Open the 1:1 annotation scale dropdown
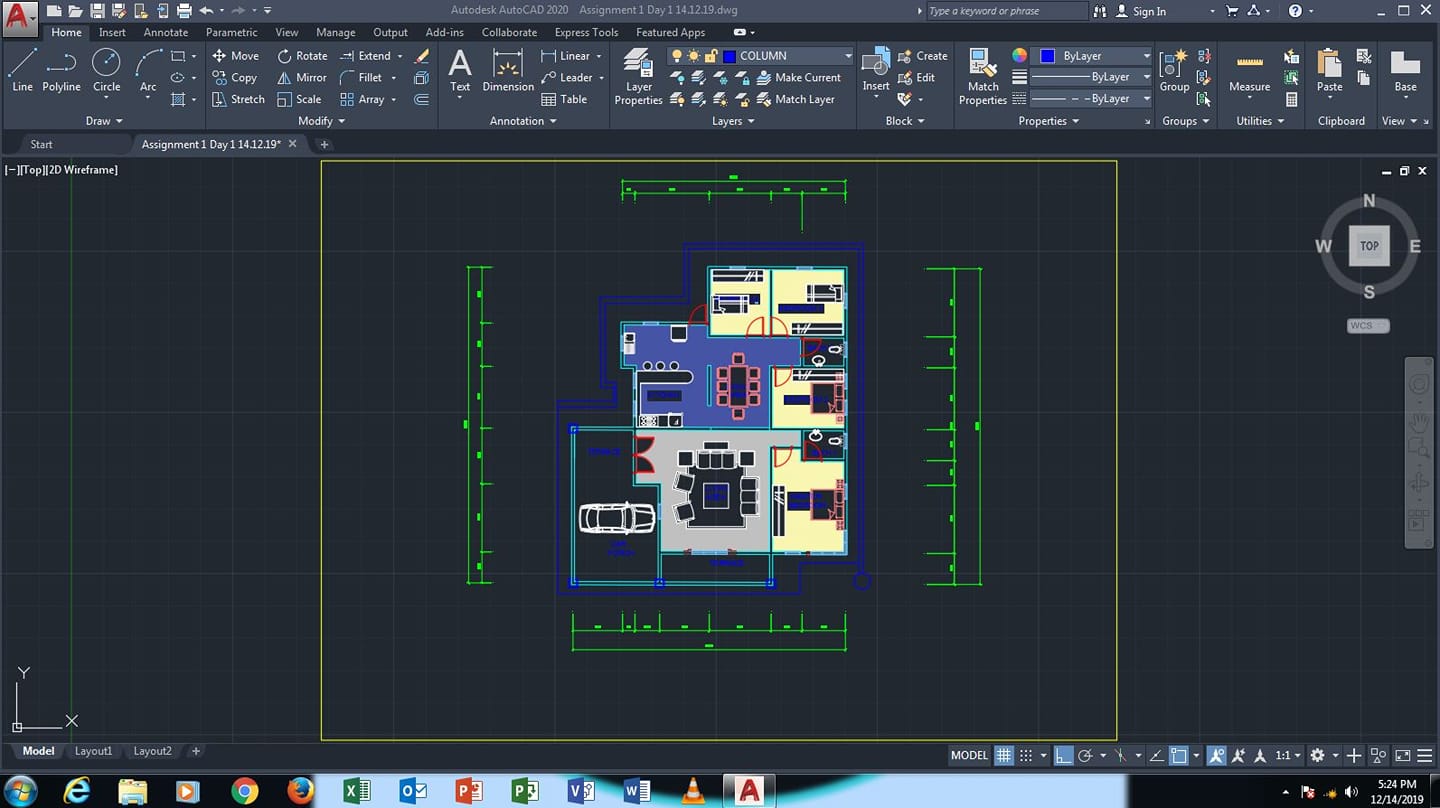 [x=1289, y=756]
